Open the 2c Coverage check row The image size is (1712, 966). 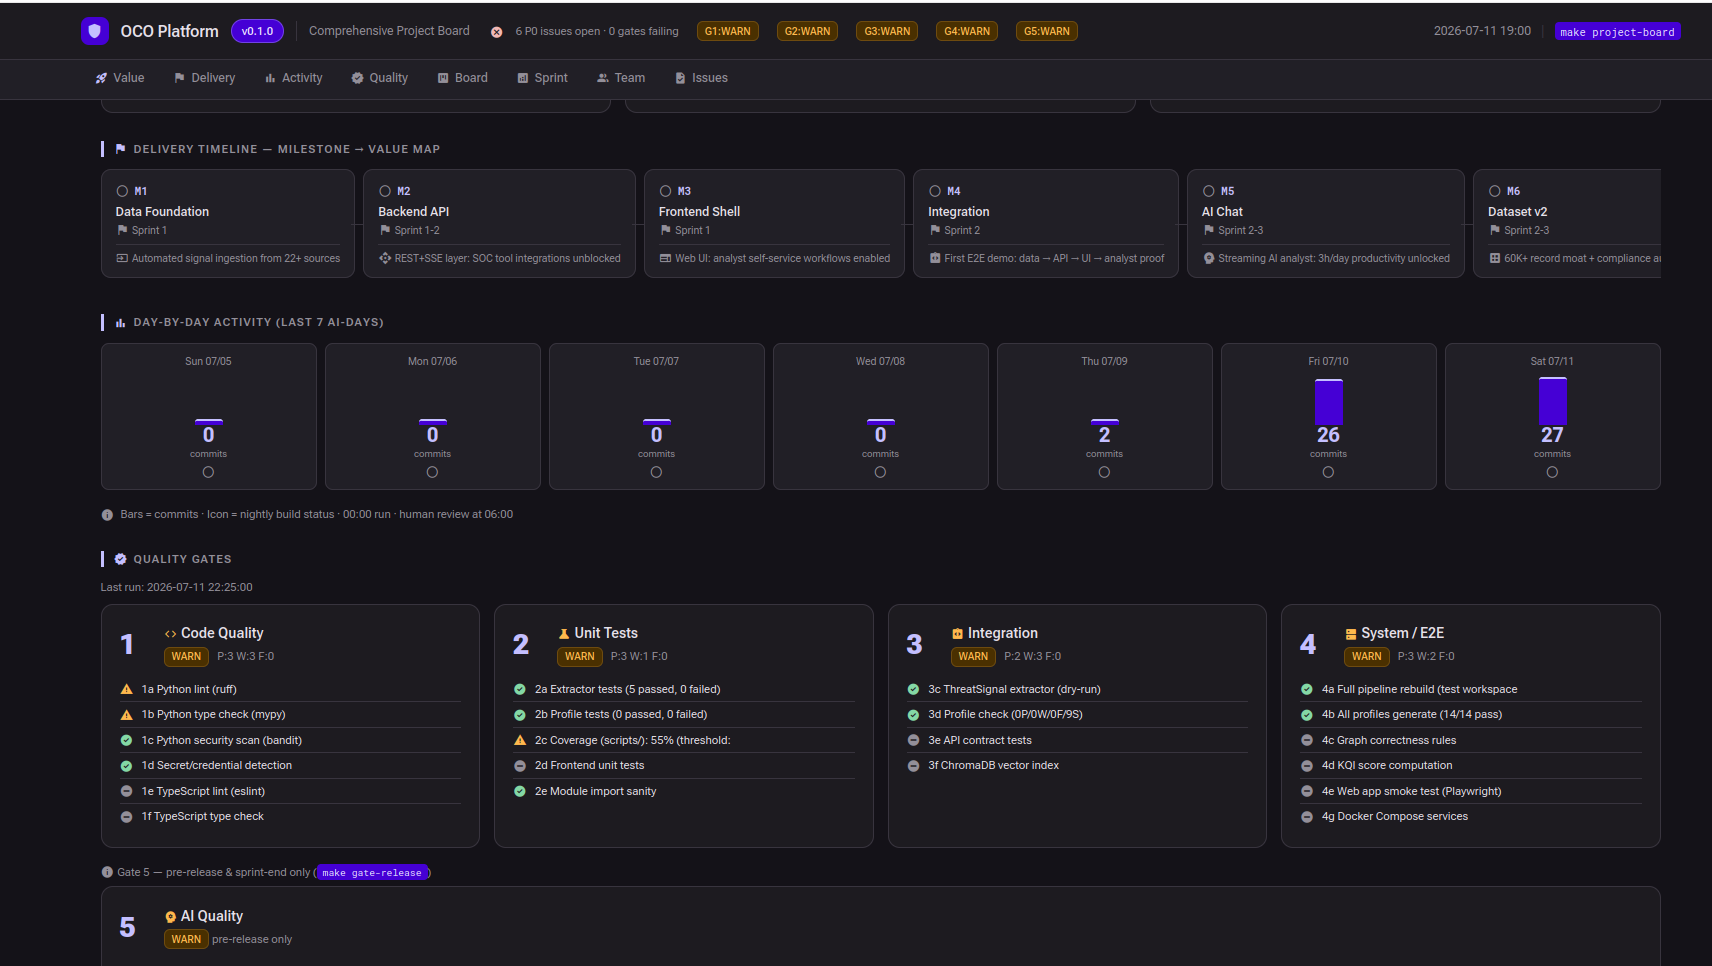[684, 741]
